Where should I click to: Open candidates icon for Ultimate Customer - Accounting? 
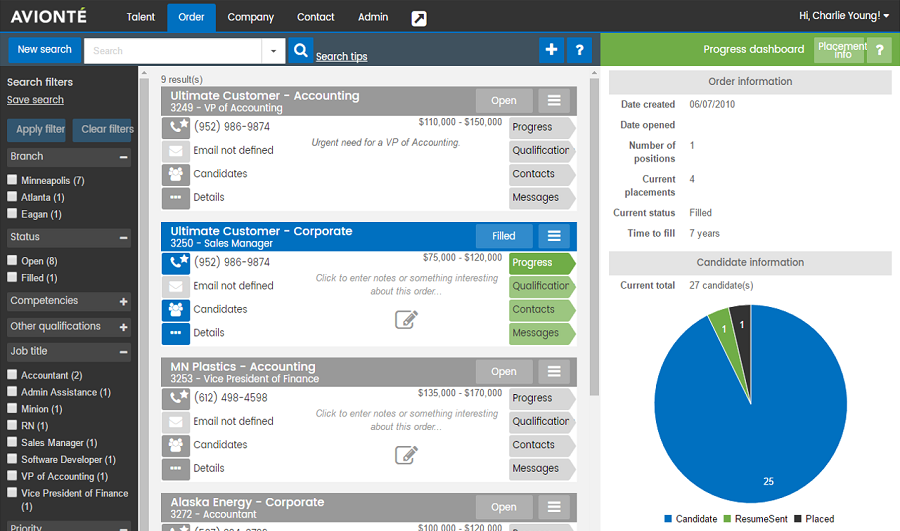pos(176,174)
